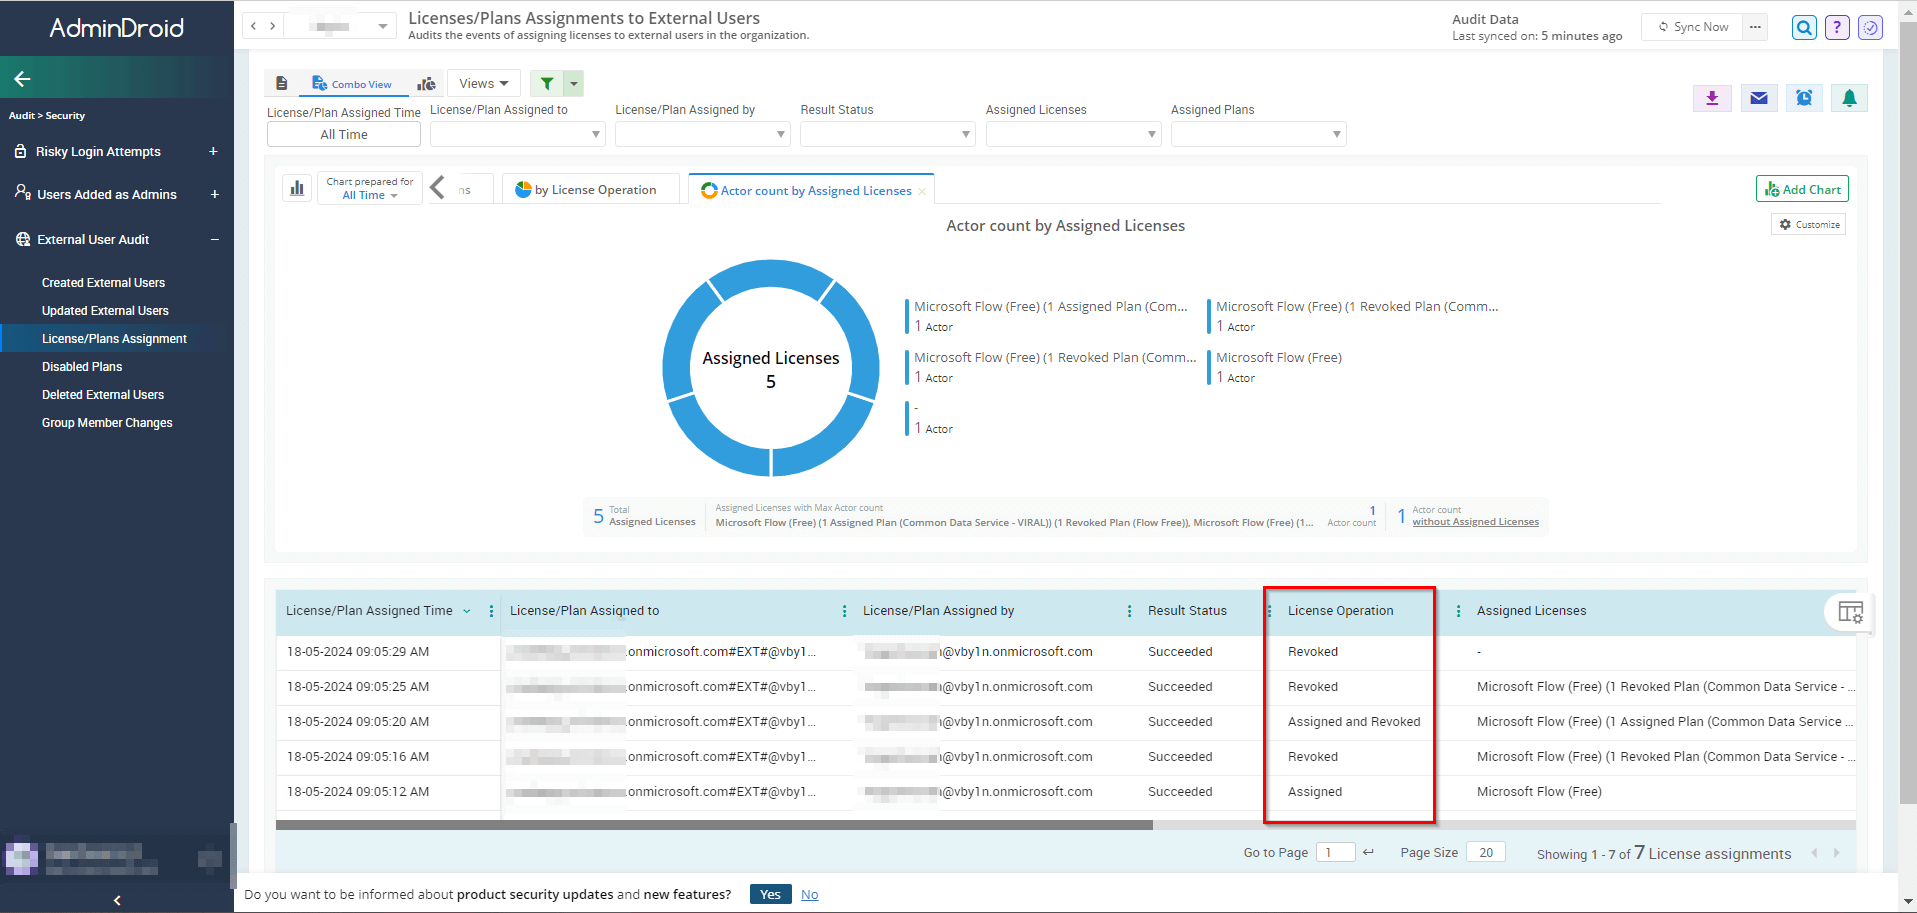Click the email report envelope icon

tap(1759, 98)
